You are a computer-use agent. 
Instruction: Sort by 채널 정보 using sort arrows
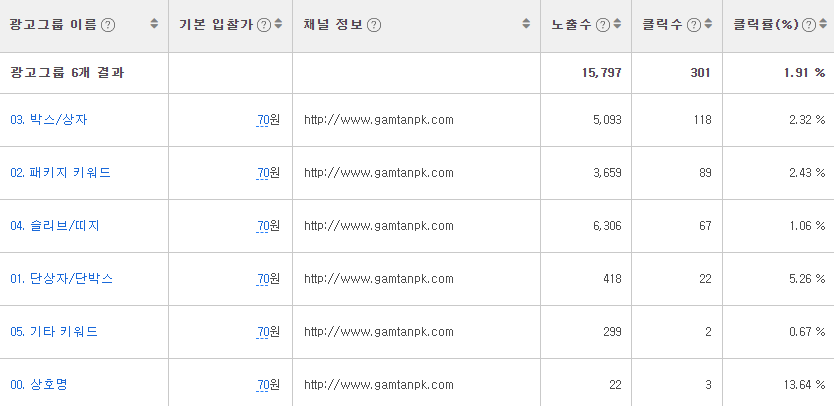[526, 24]
